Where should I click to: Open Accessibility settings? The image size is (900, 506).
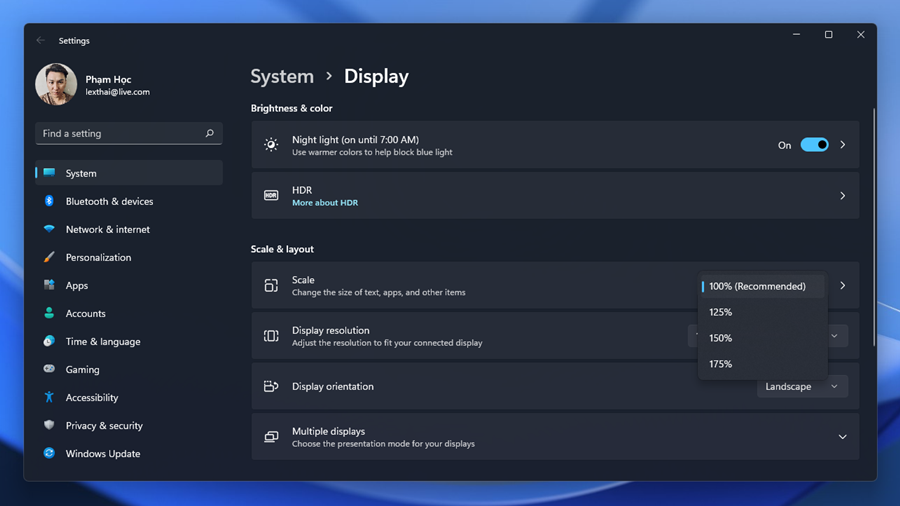[x=129, y=398]
